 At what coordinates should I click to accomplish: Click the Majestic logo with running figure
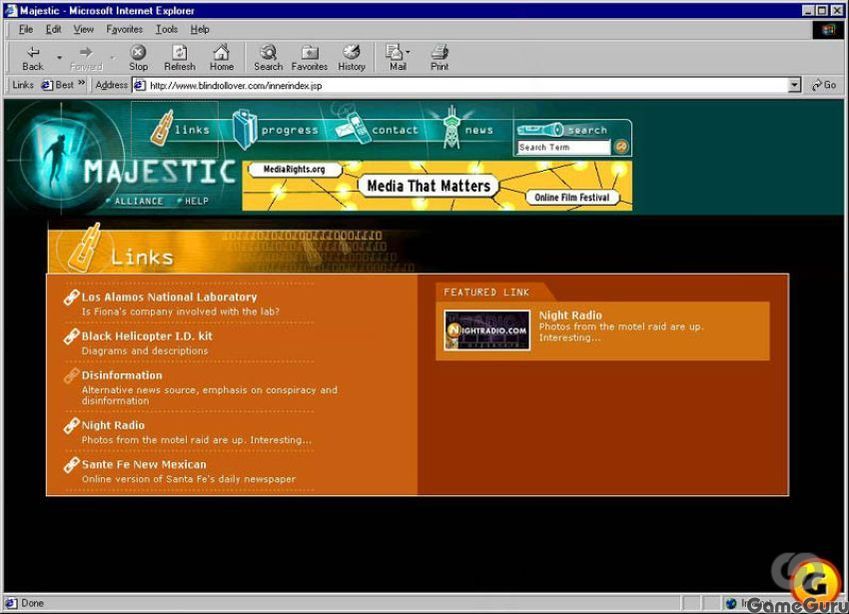tap(58, 157)
